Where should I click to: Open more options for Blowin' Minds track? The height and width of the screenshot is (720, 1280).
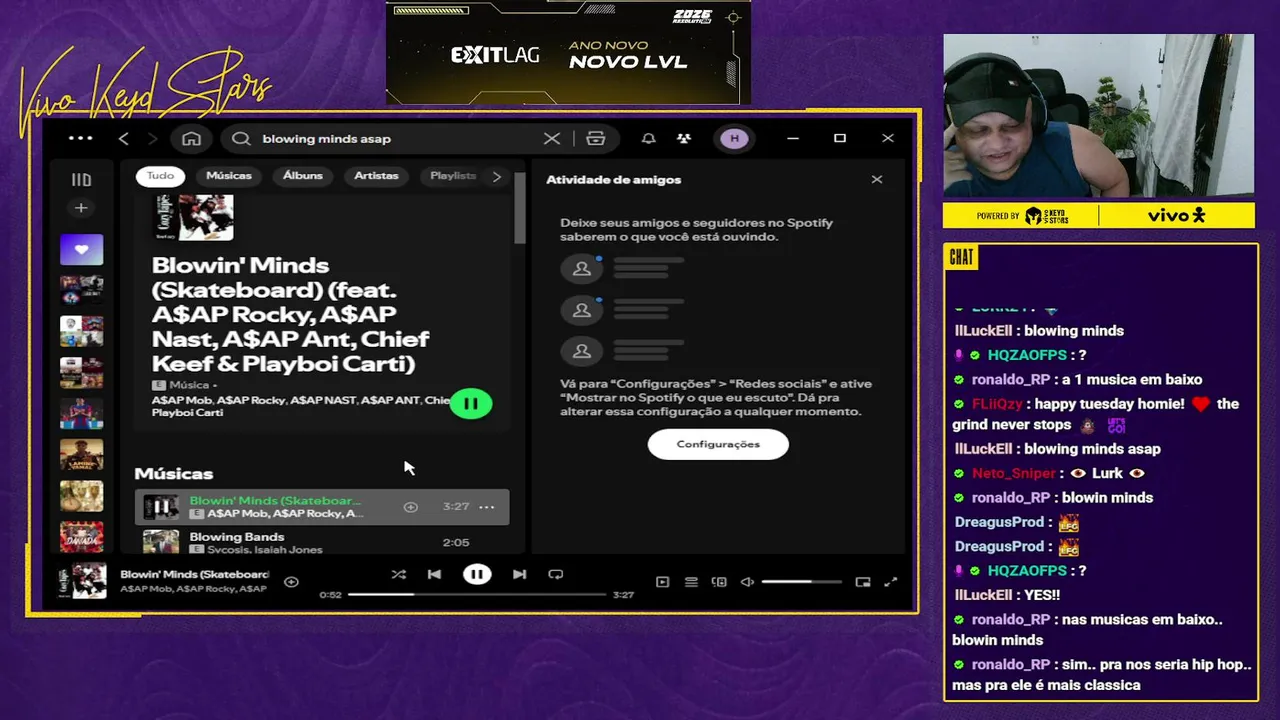tap(487, 507)
